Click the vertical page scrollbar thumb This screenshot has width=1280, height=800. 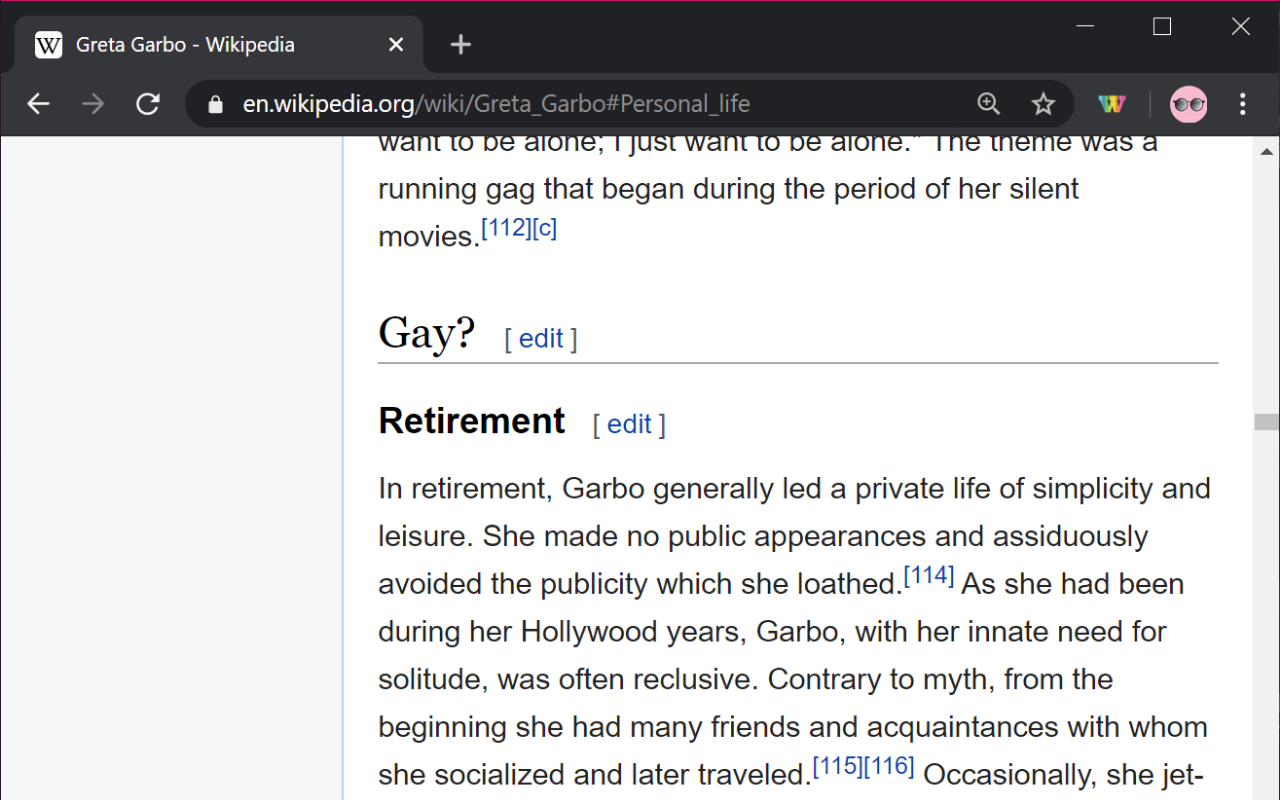click(x=1264, y=420)
